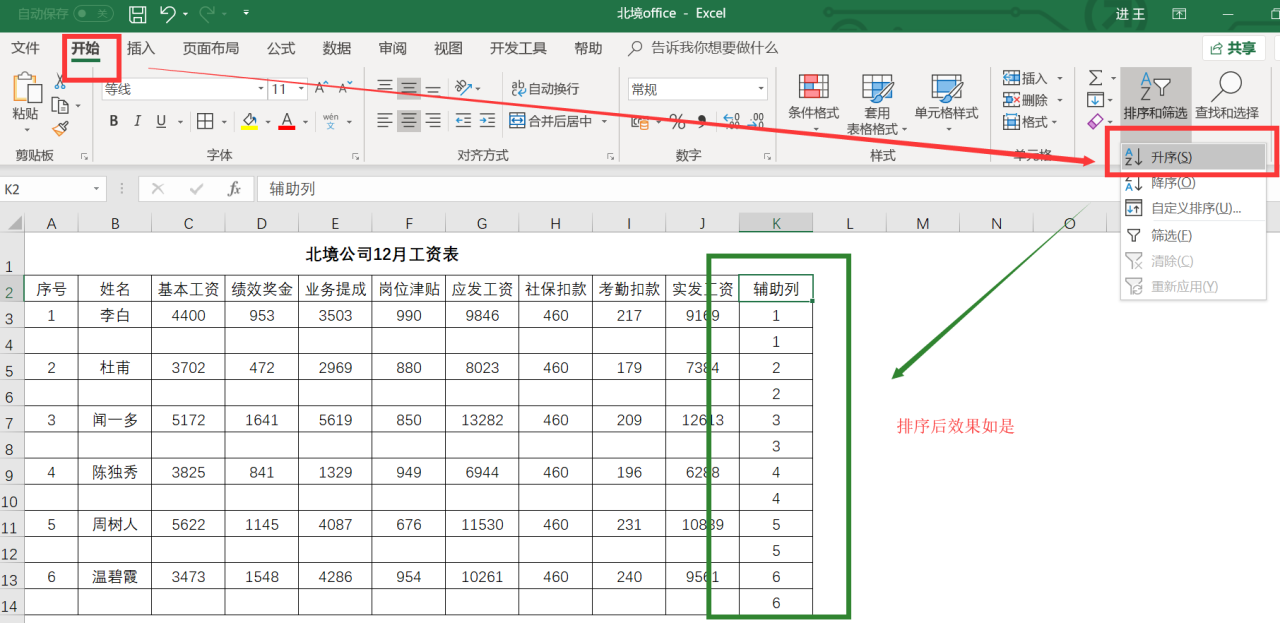Toggle bold formatting with the B button
This screenshot has width=1280, height=623.
tap(113, 121)
